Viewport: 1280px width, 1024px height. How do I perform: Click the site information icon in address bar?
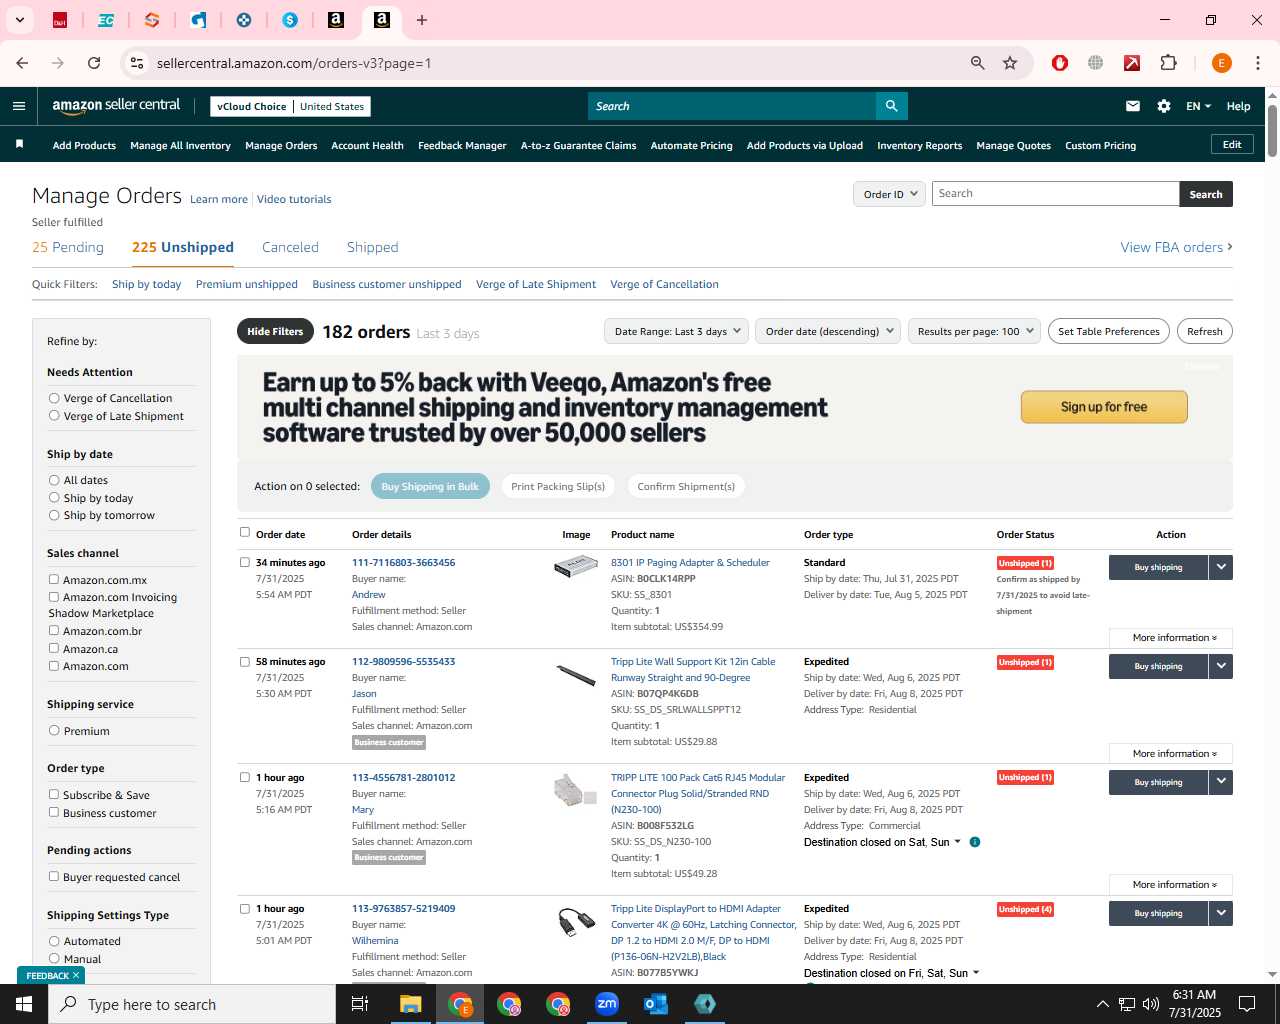coord(137,63)
